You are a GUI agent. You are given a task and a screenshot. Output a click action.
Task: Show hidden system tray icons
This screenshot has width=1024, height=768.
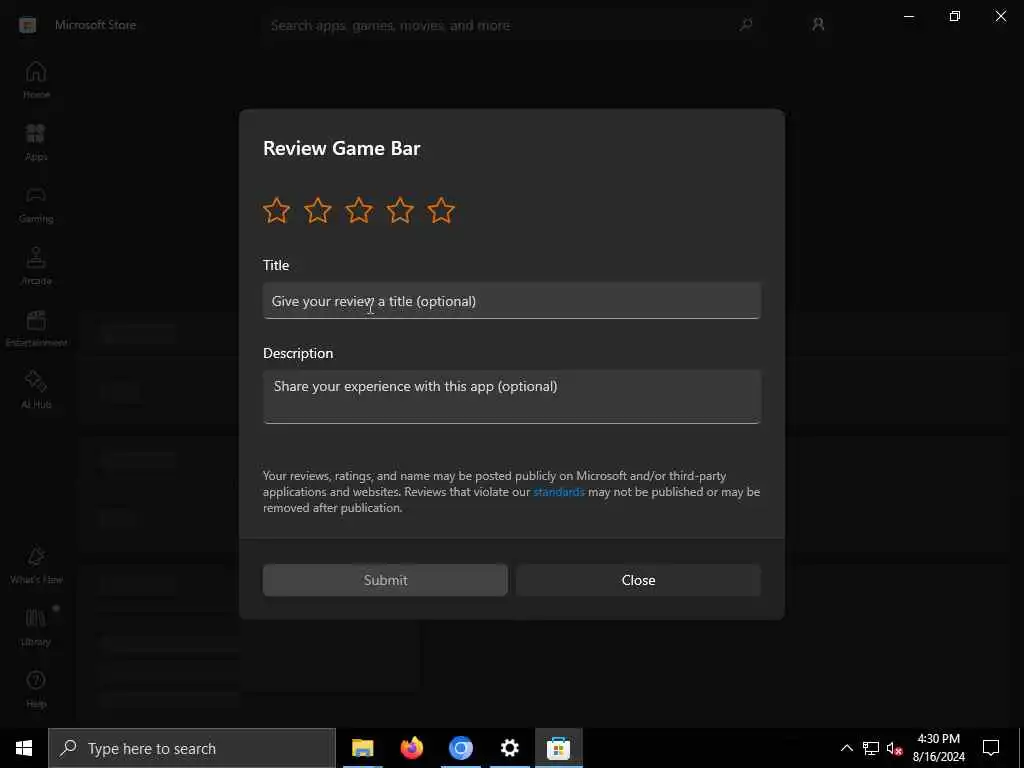click(x=846, y=748)
